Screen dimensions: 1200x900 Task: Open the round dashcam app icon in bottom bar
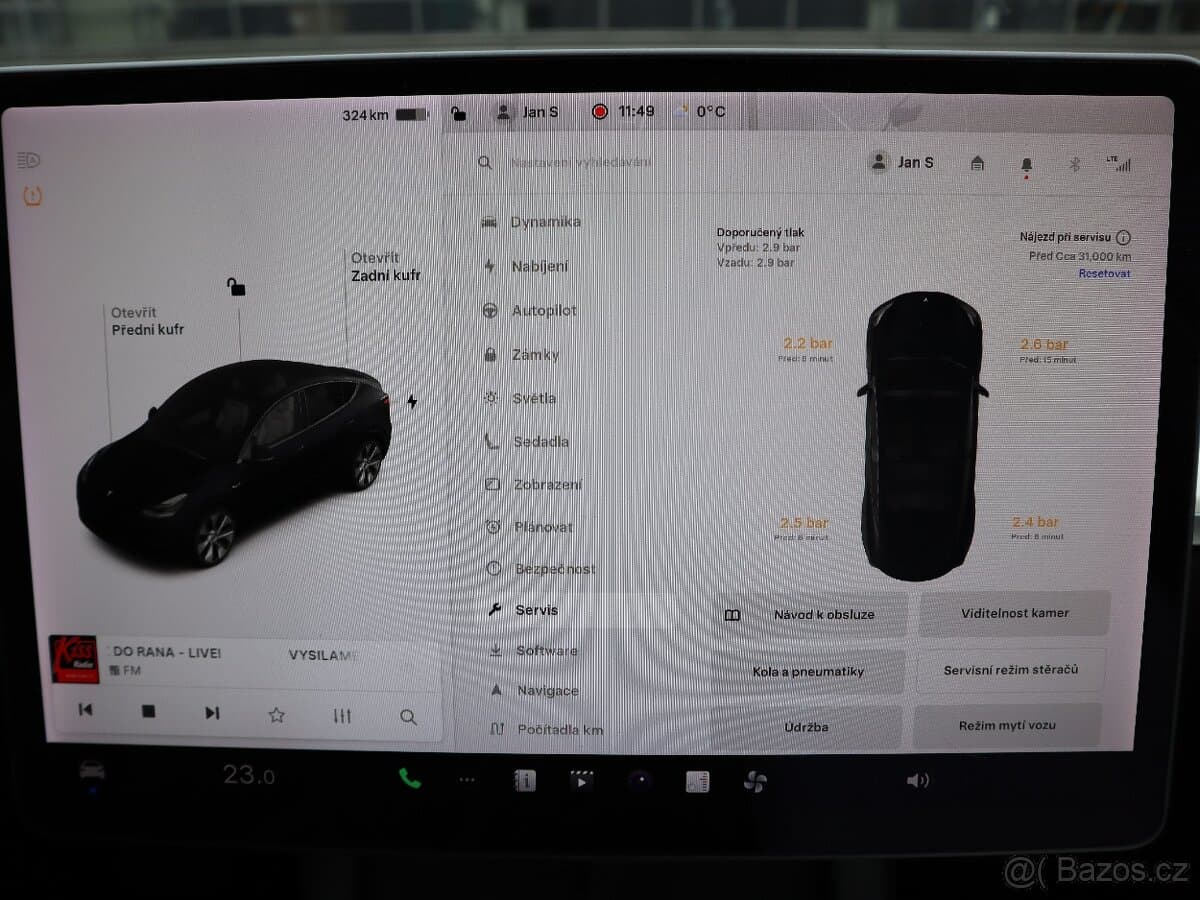640,781
